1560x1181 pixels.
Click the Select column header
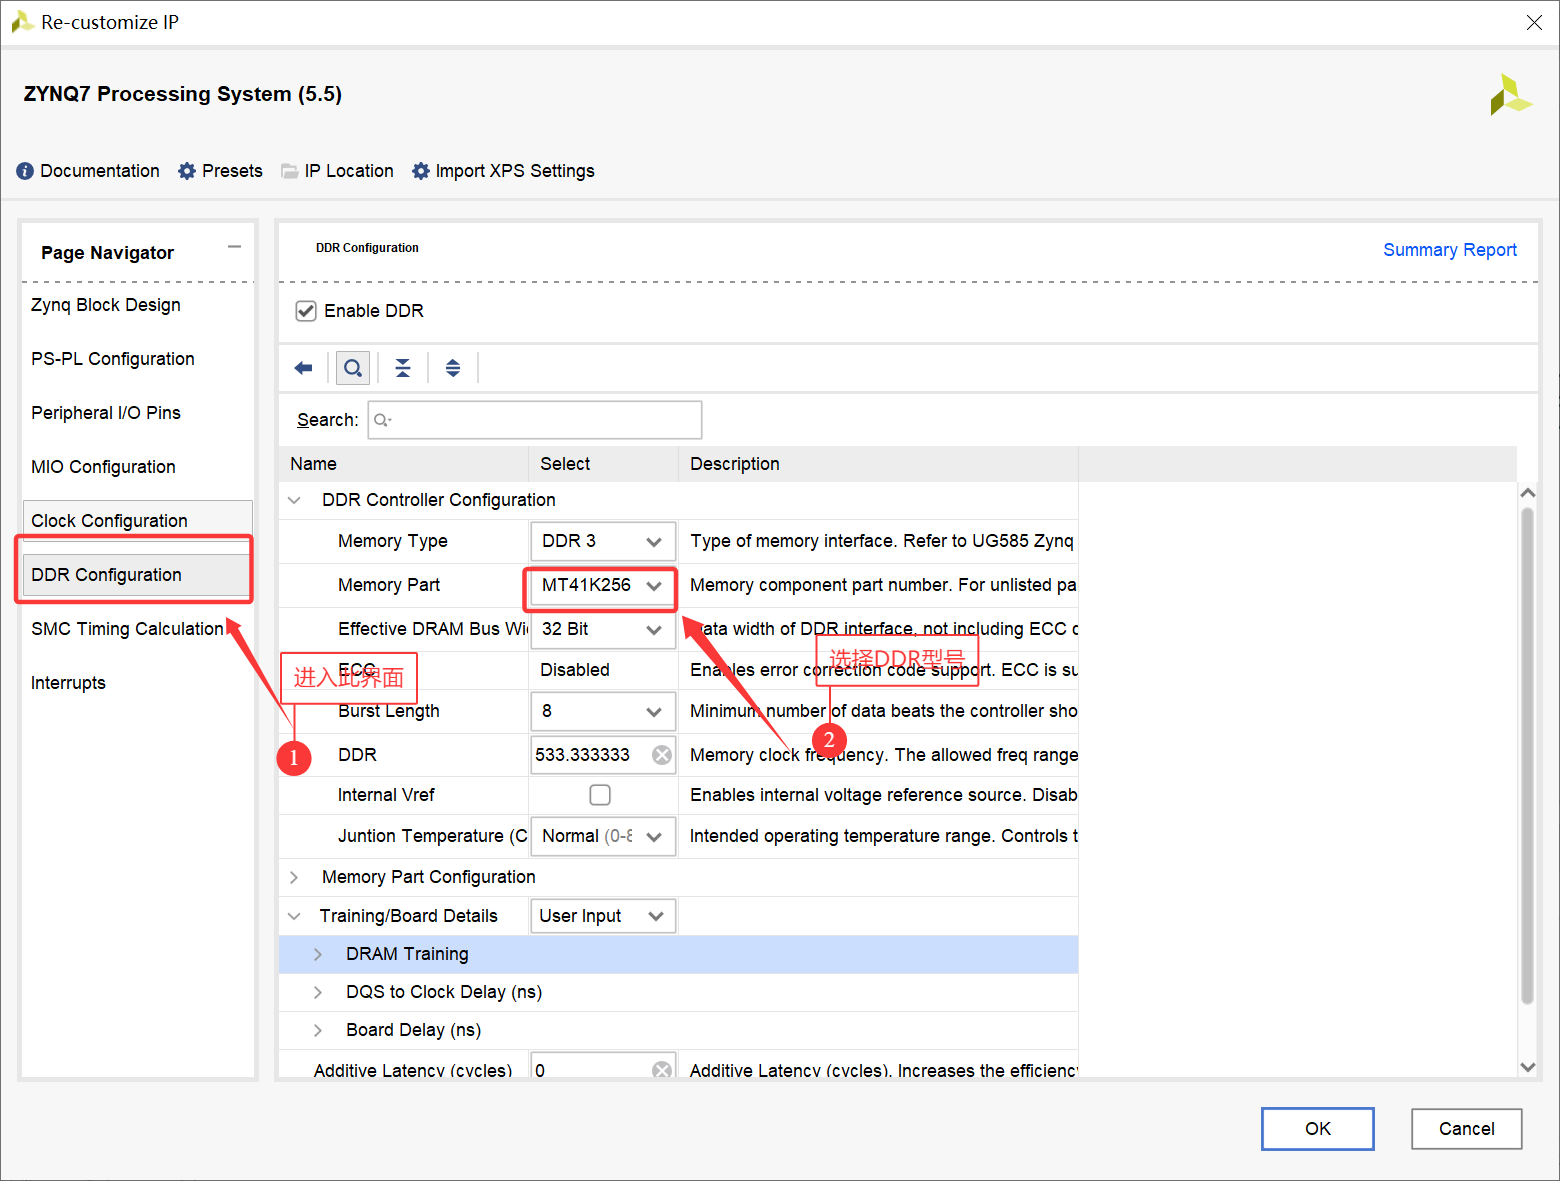(603, 464)
